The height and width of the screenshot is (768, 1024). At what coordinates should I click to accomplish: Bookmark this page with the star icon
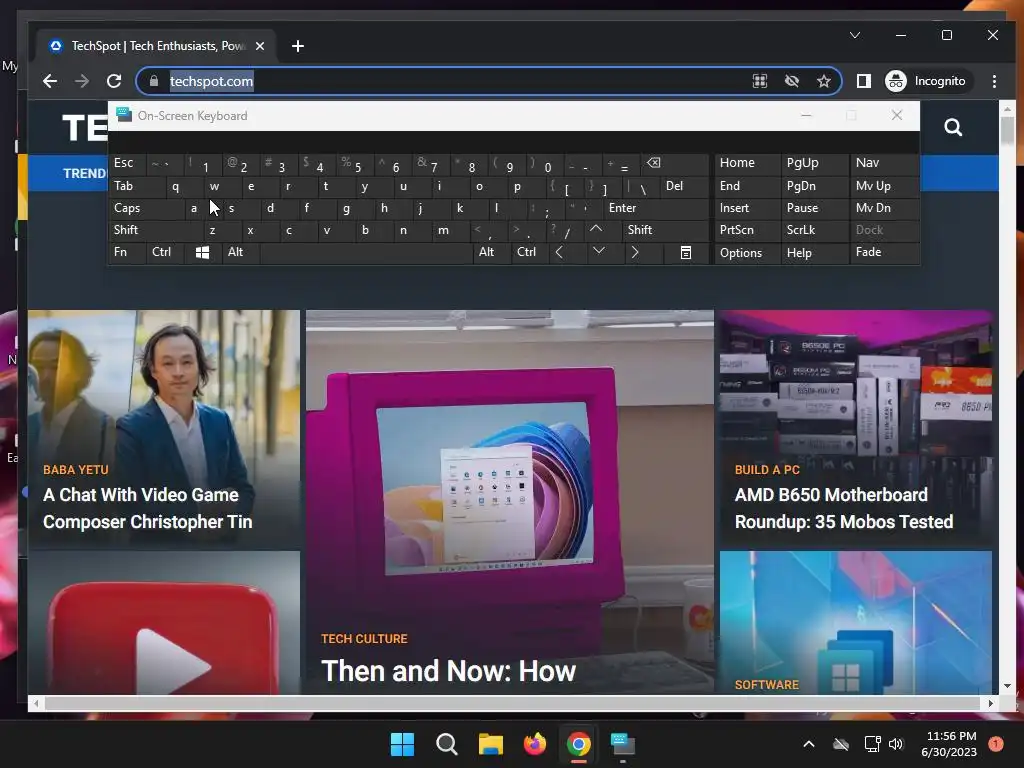tap(824, 81)
